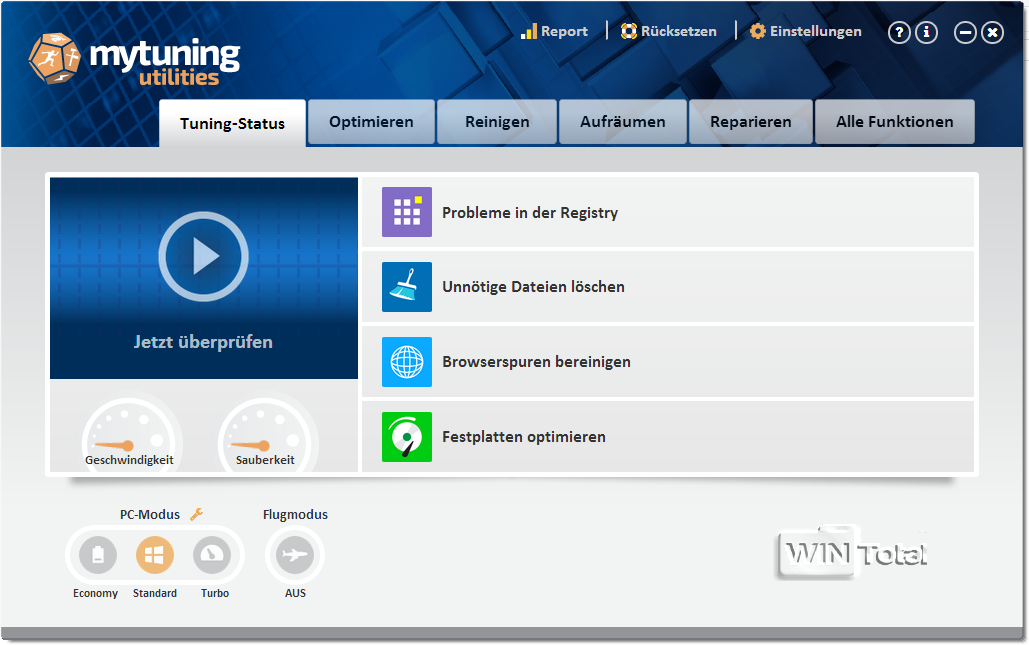Image resolution: width=1029 pixels, height=645 pixels.
Task: Select Standard PC mode
Action: [155, 555]
